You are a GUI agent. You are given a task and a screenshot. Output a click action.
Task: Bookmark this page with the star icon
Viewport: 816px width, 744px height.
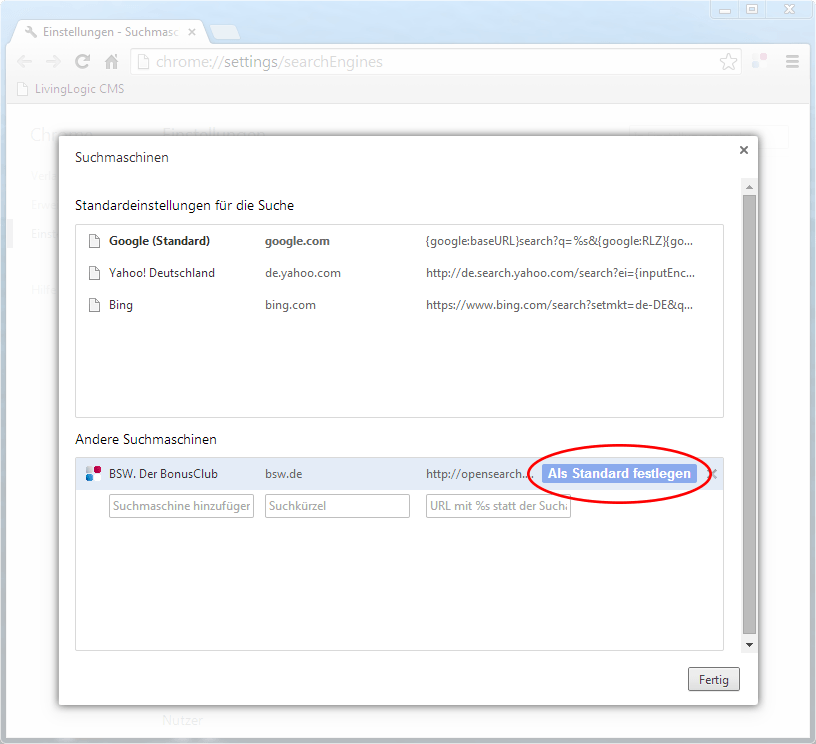pos(728,62)
